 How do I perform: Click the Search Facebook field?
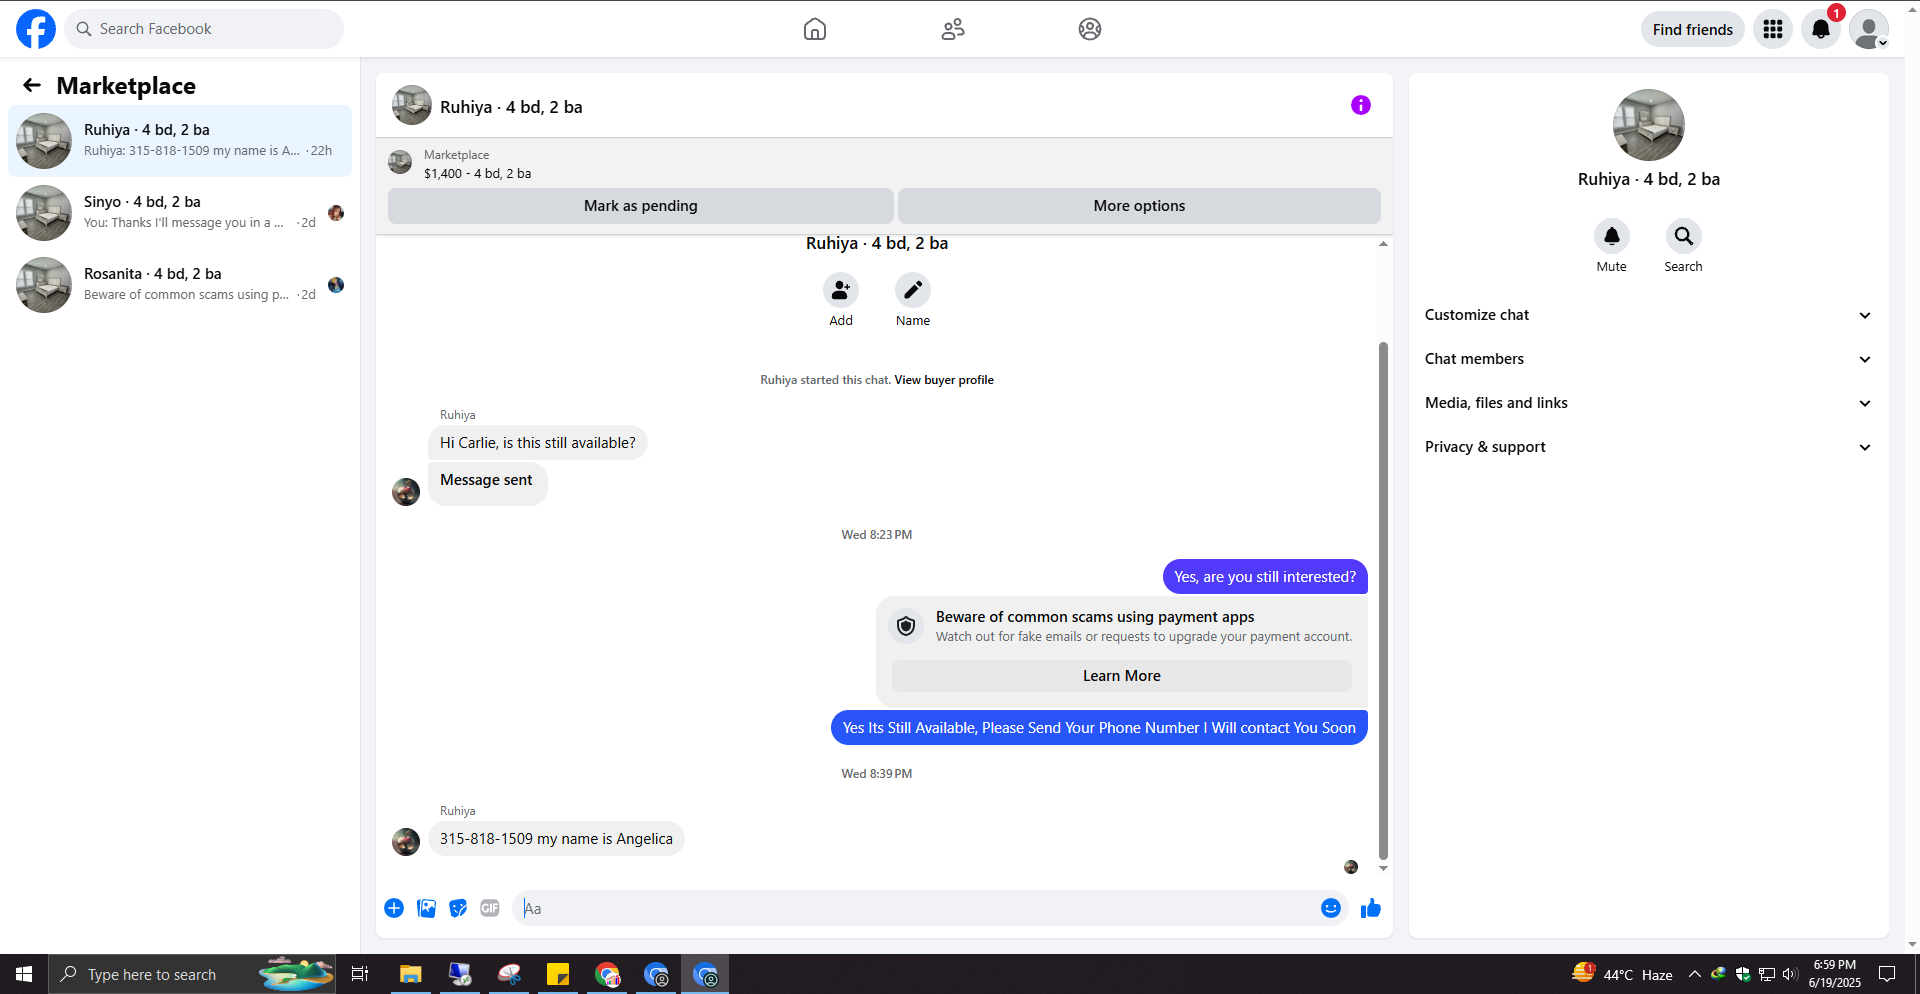(x=204, y=29)
